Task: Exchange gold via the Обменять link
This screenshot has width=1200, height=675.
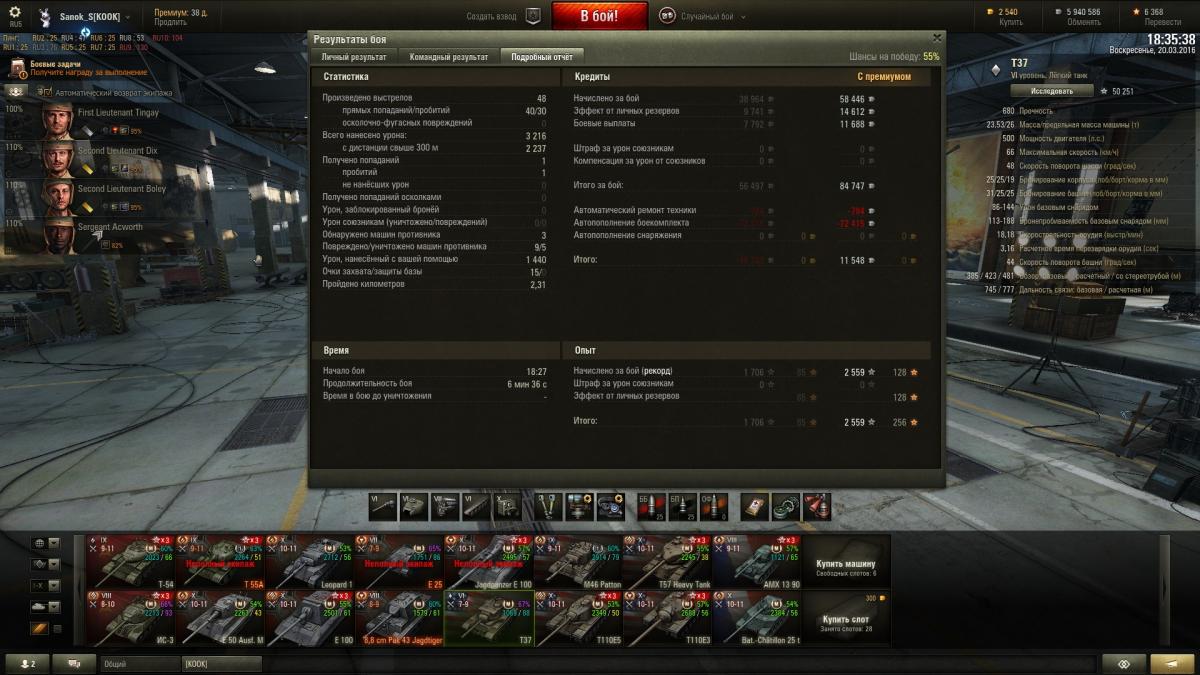Action: tap(1083, 22)
